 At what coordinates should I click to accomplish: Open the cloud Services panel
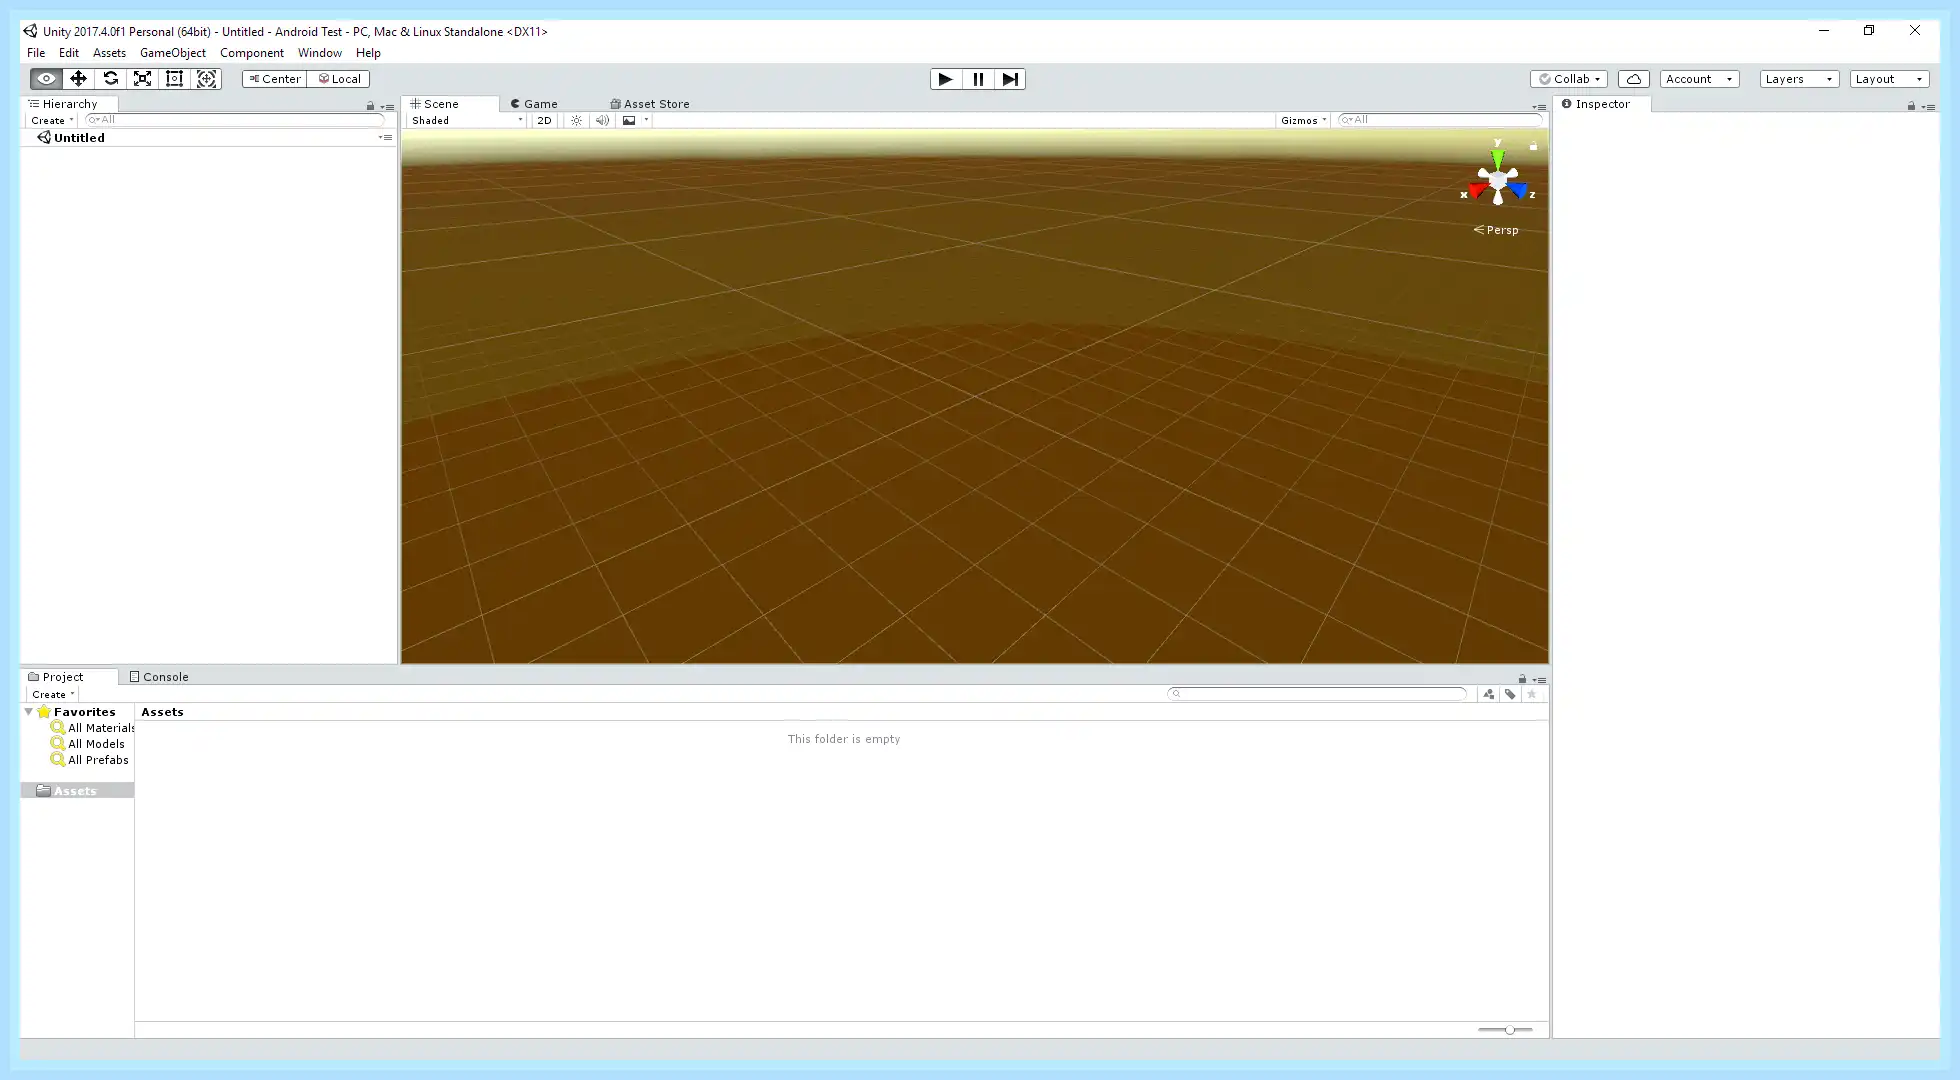(x=1634, y=79)
